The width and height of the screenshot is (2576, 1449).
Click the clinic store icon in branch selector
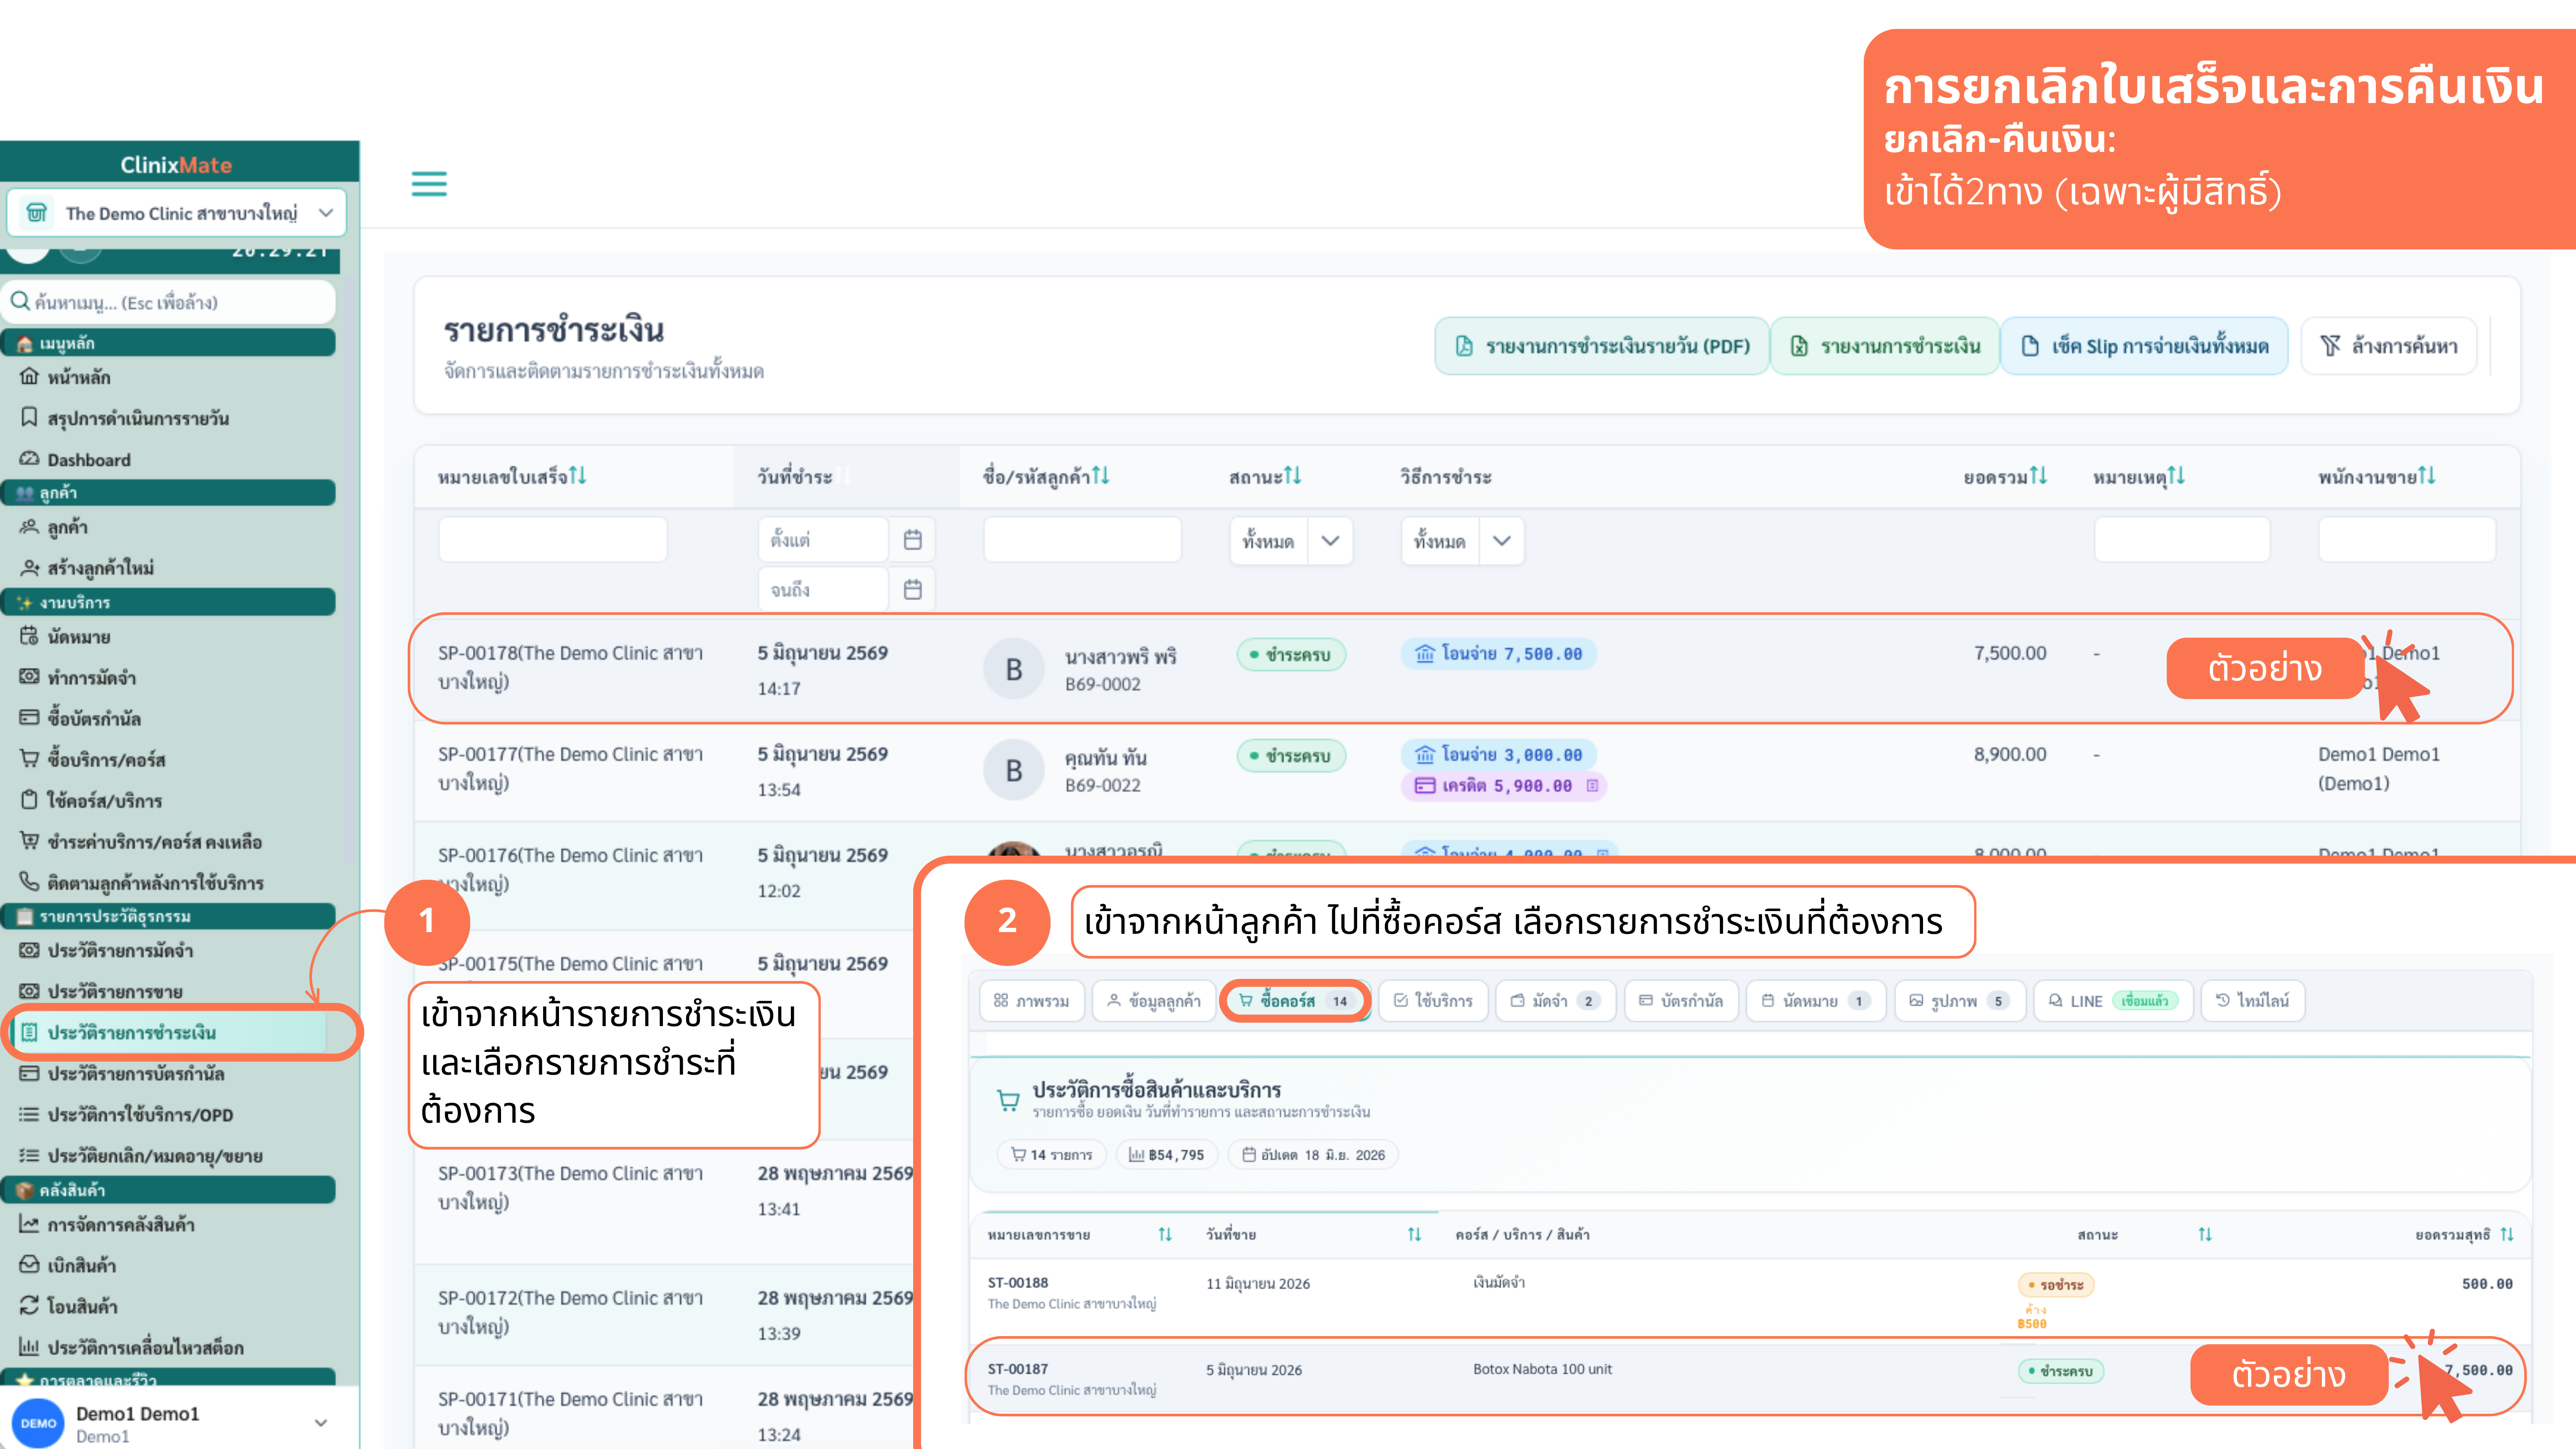tap(37, 213)
